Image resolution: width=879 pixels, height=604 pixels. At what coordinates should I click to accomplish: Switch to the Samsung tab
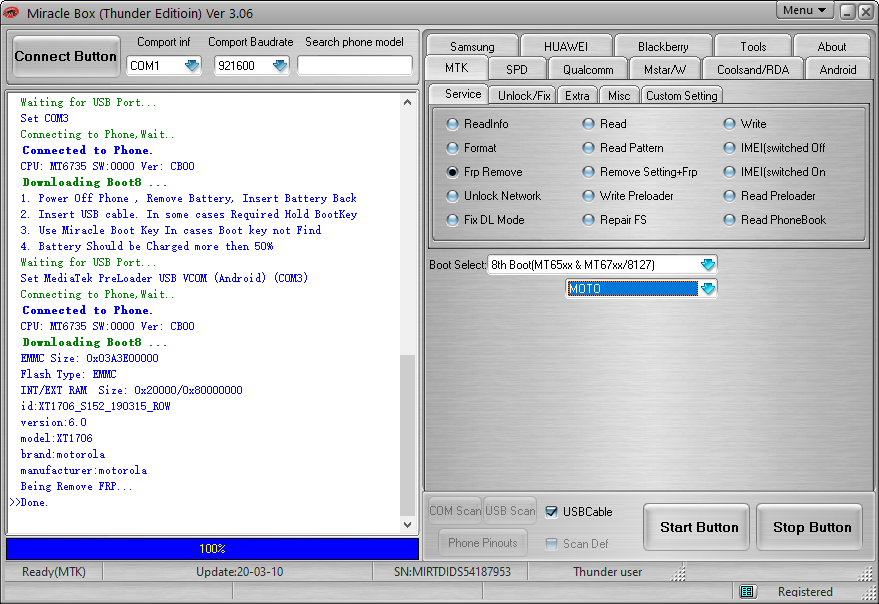[472, 46]
